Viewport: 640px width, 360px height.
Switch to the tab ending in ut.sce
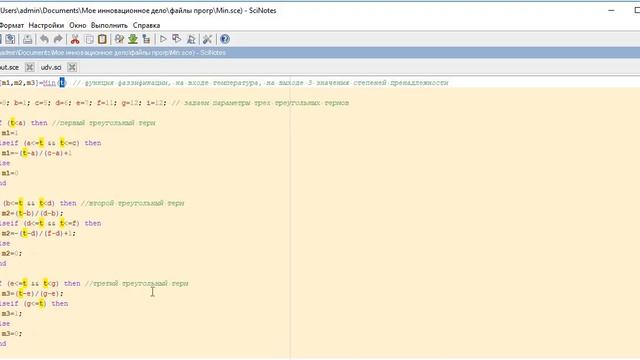(9, 67)
